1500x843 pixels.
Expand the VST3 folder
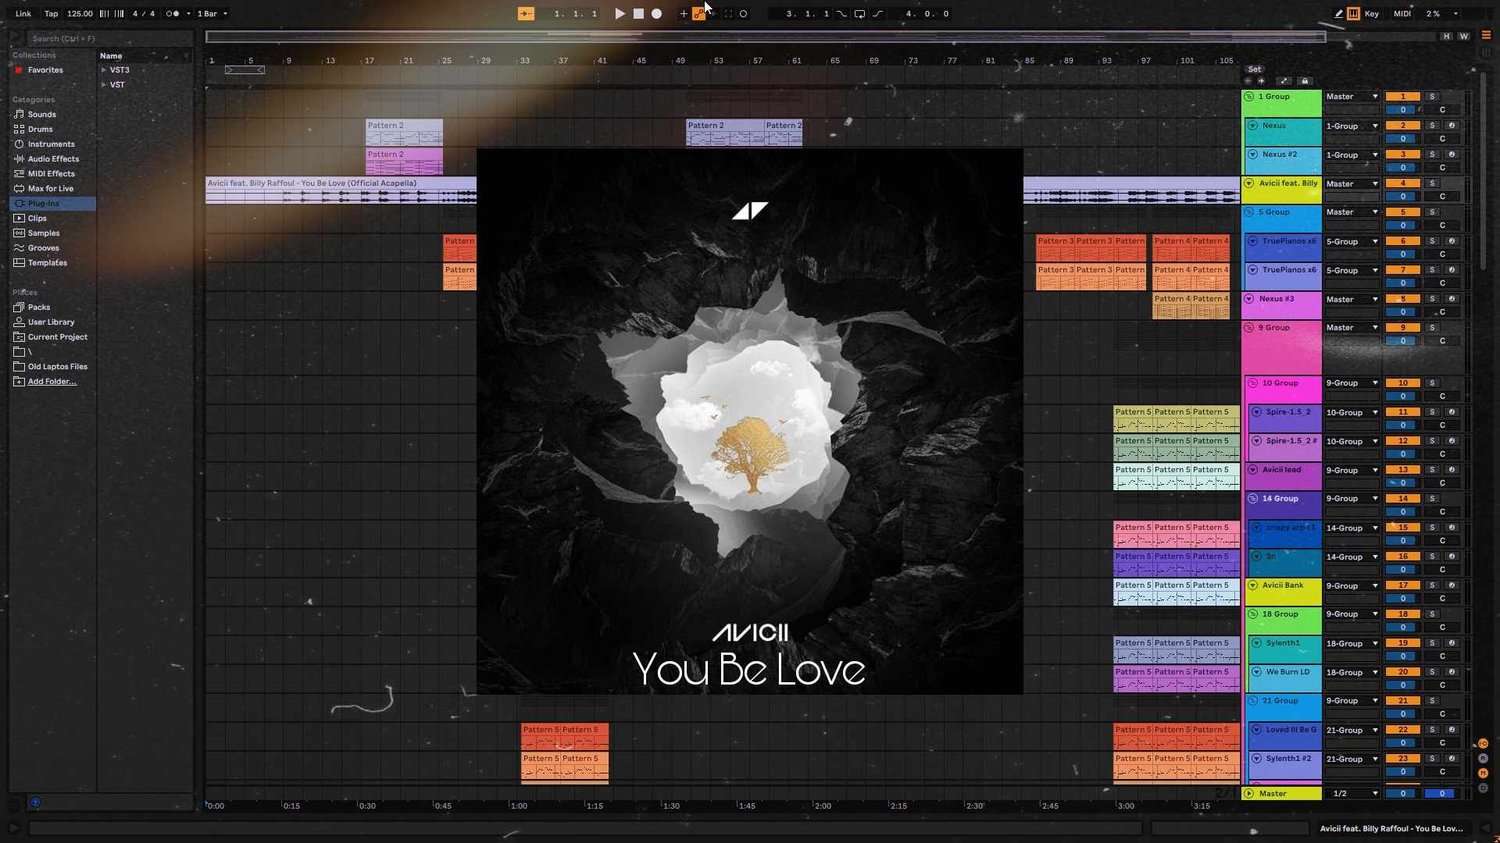[104, 70]
